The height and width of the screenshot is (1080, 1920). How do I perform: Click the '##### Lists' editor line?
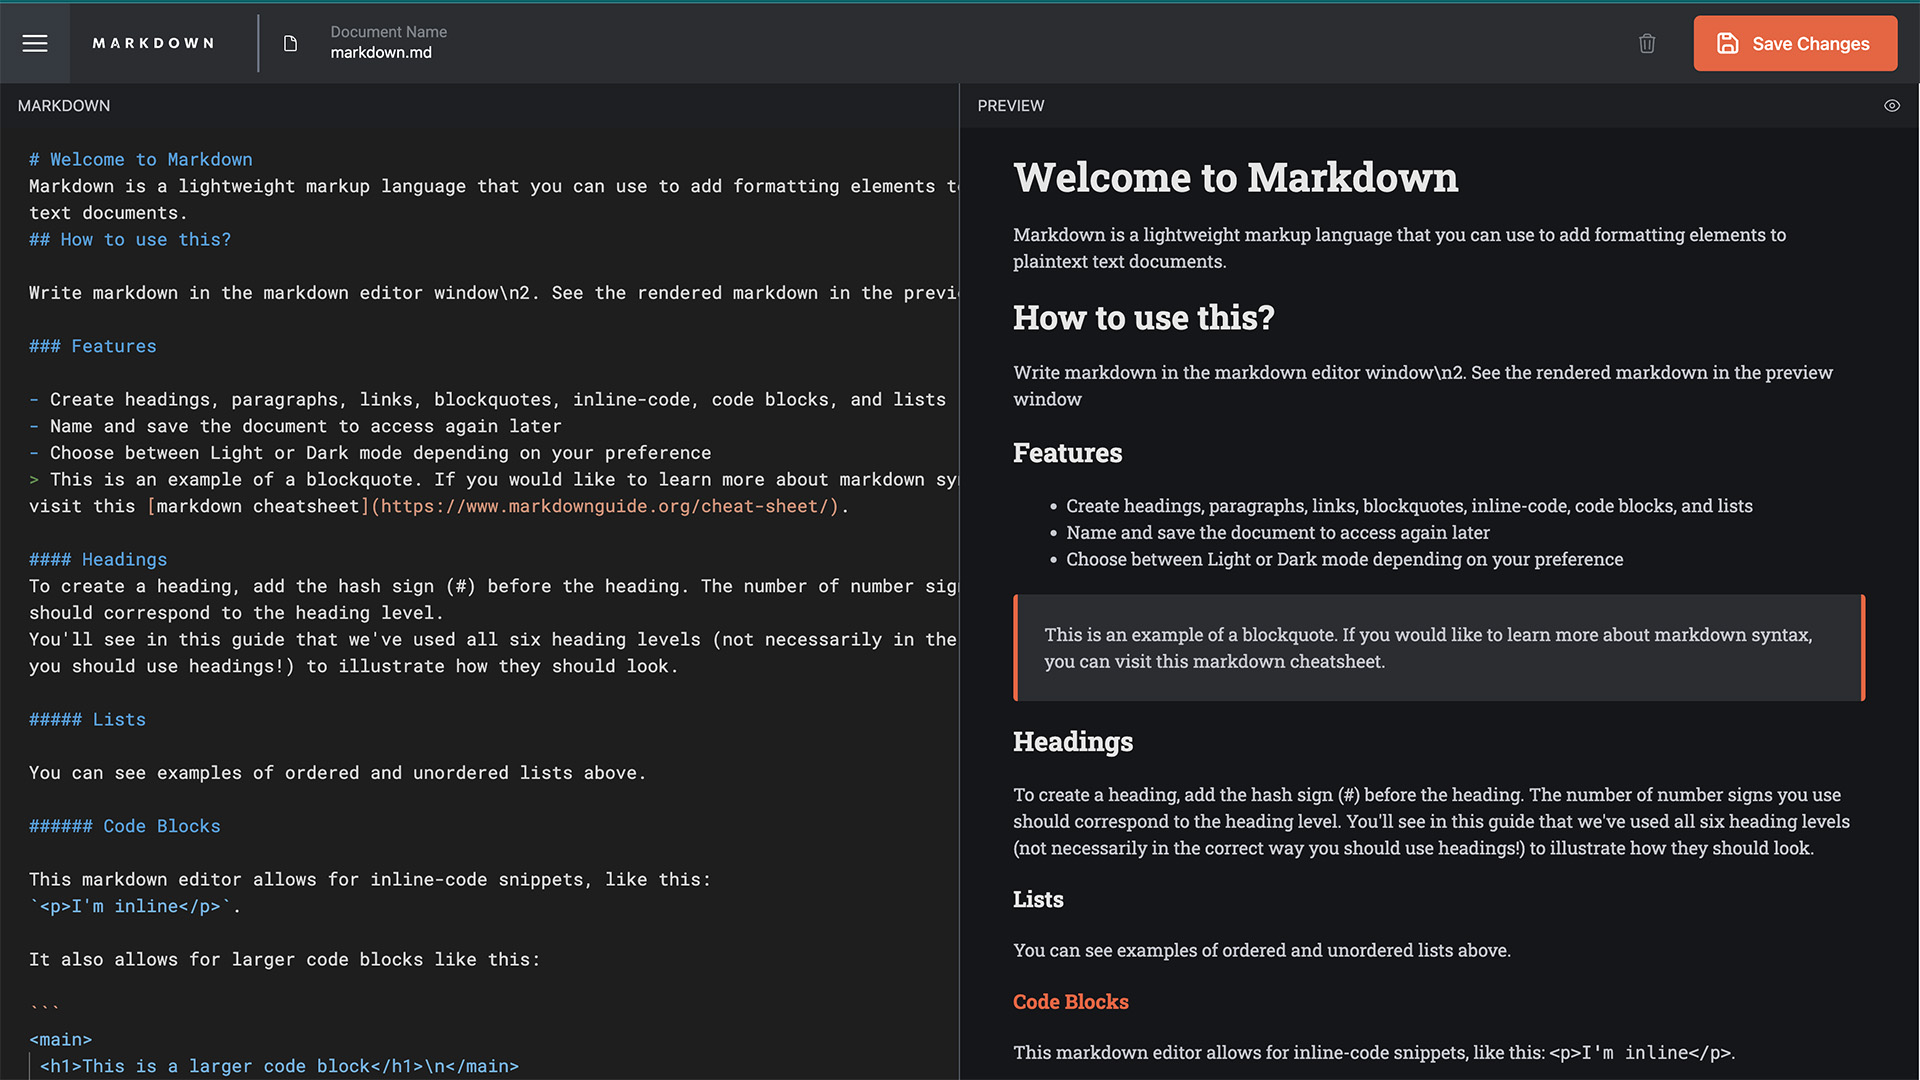tap(87, 720)
